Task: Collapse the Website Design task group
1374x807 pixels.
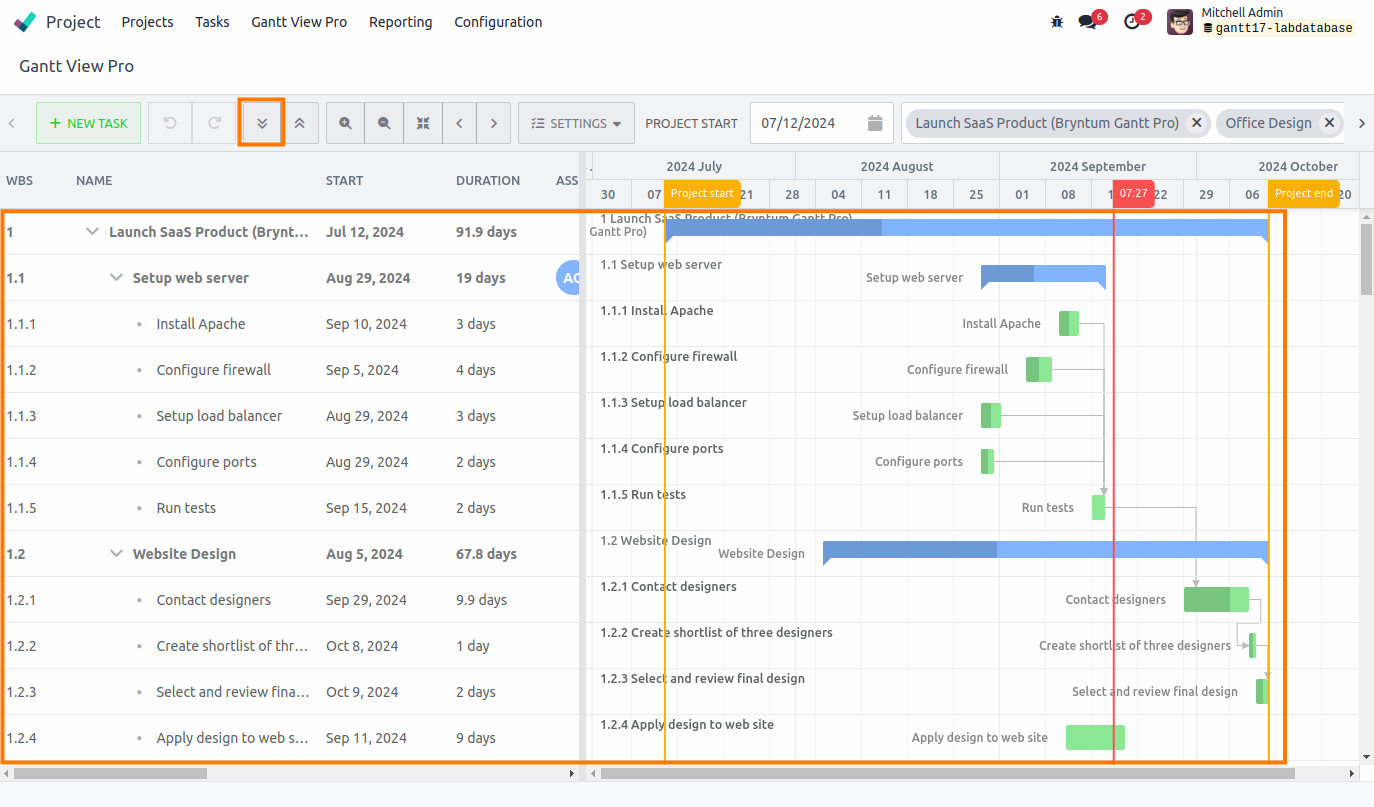Action: [116, 553]
